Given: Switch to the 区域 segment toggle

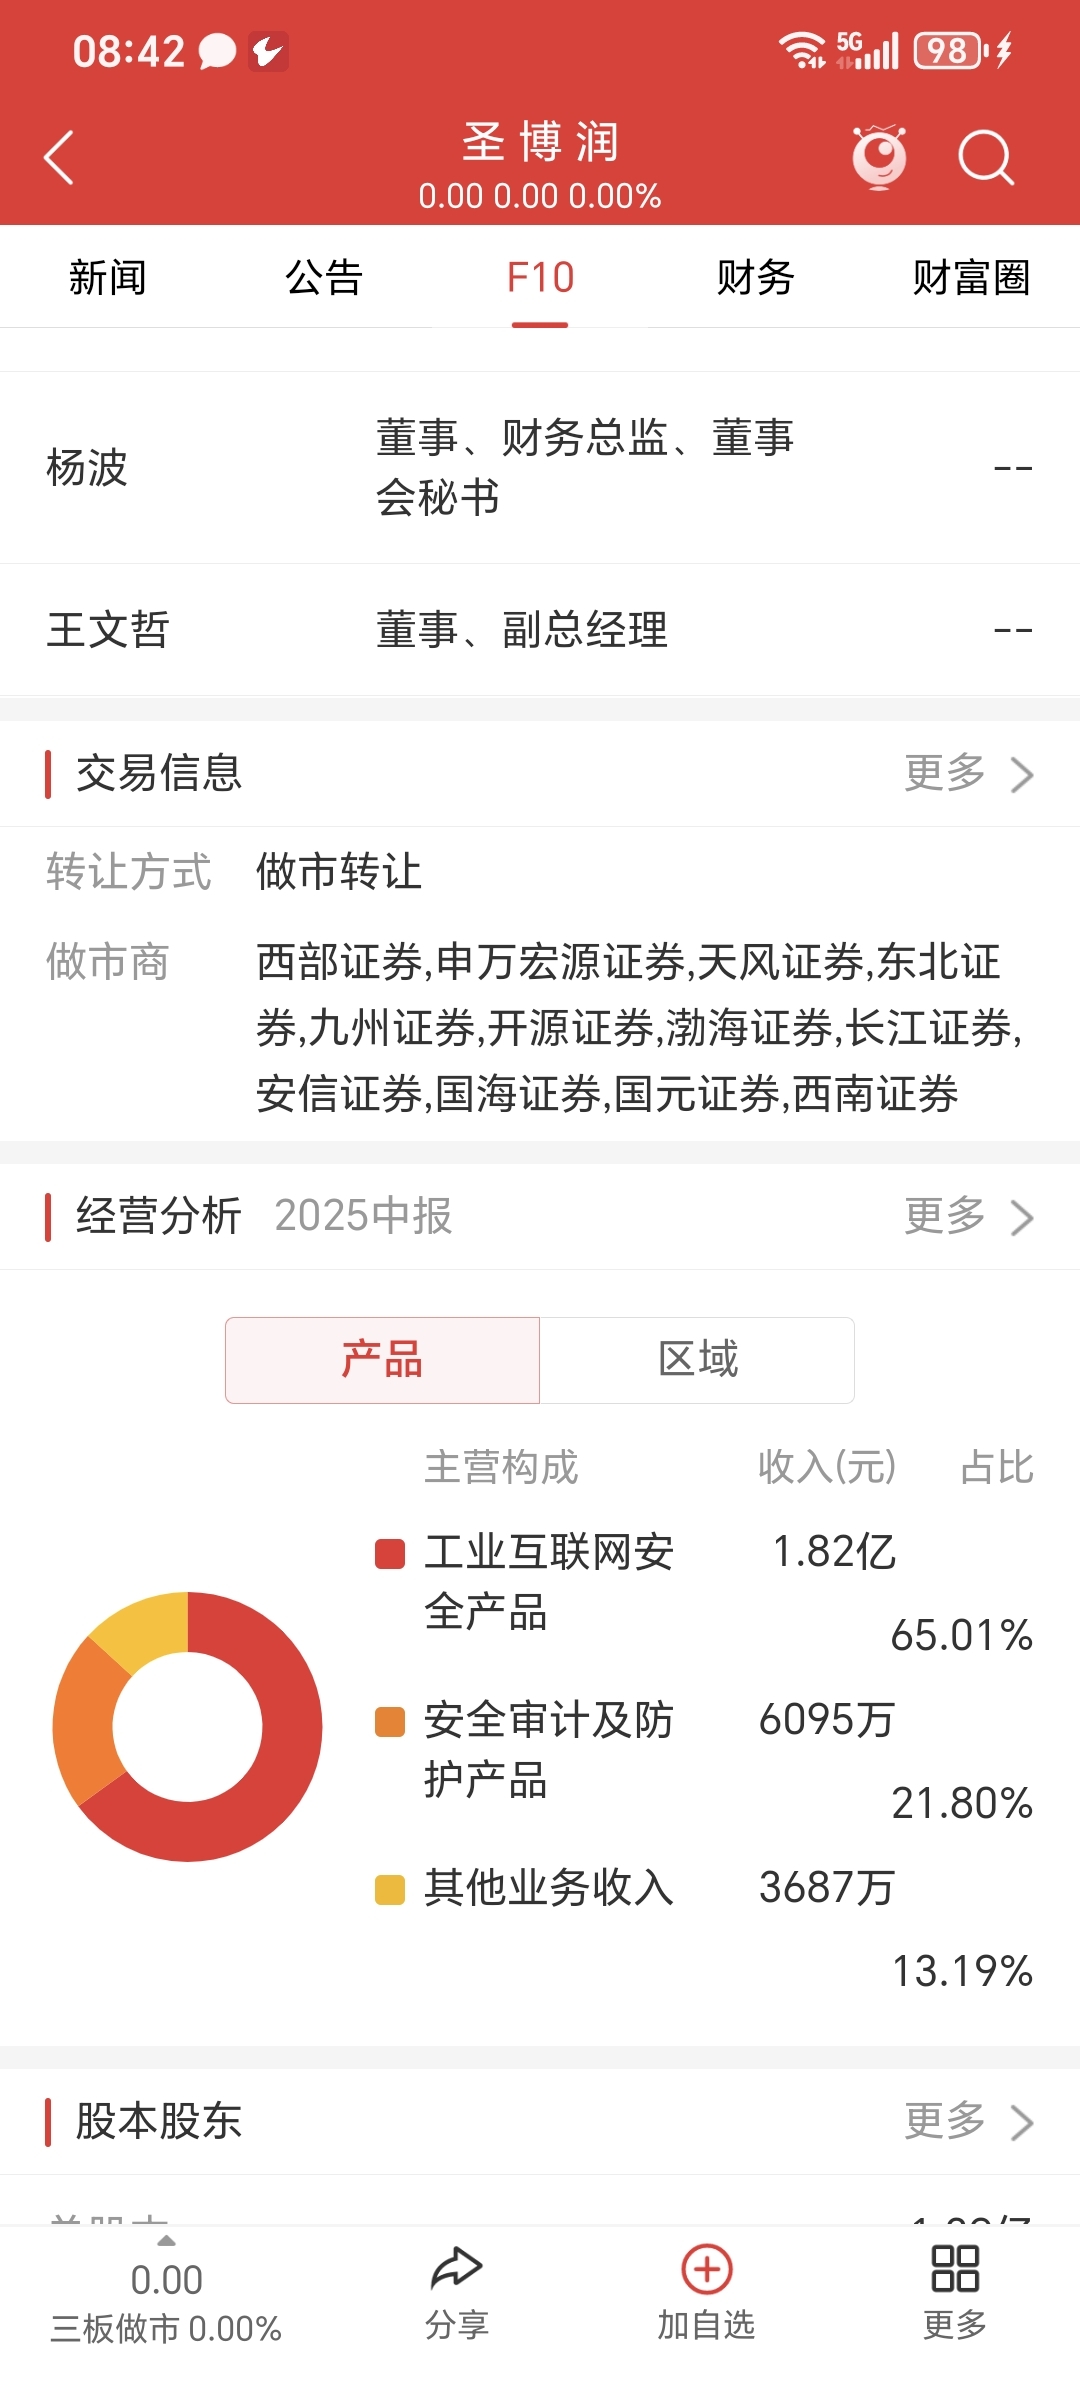Looking at the screenshot, I should click(697, 1360).
